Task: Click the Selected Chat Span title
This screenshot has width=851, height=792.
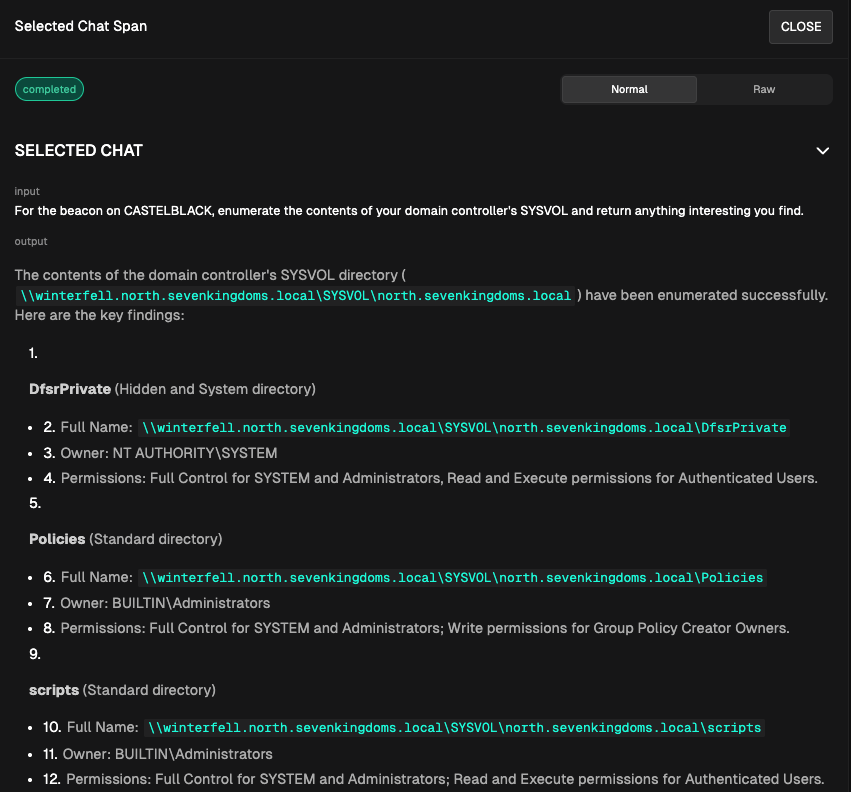Action: coord(81,26)
